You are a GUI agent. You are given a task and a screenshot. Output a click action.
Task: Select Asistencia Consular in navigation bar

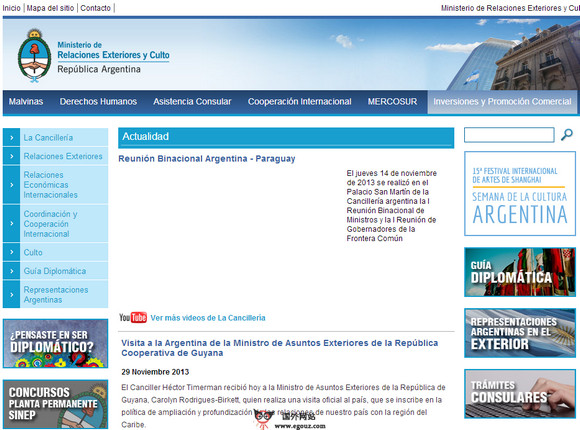192,101
